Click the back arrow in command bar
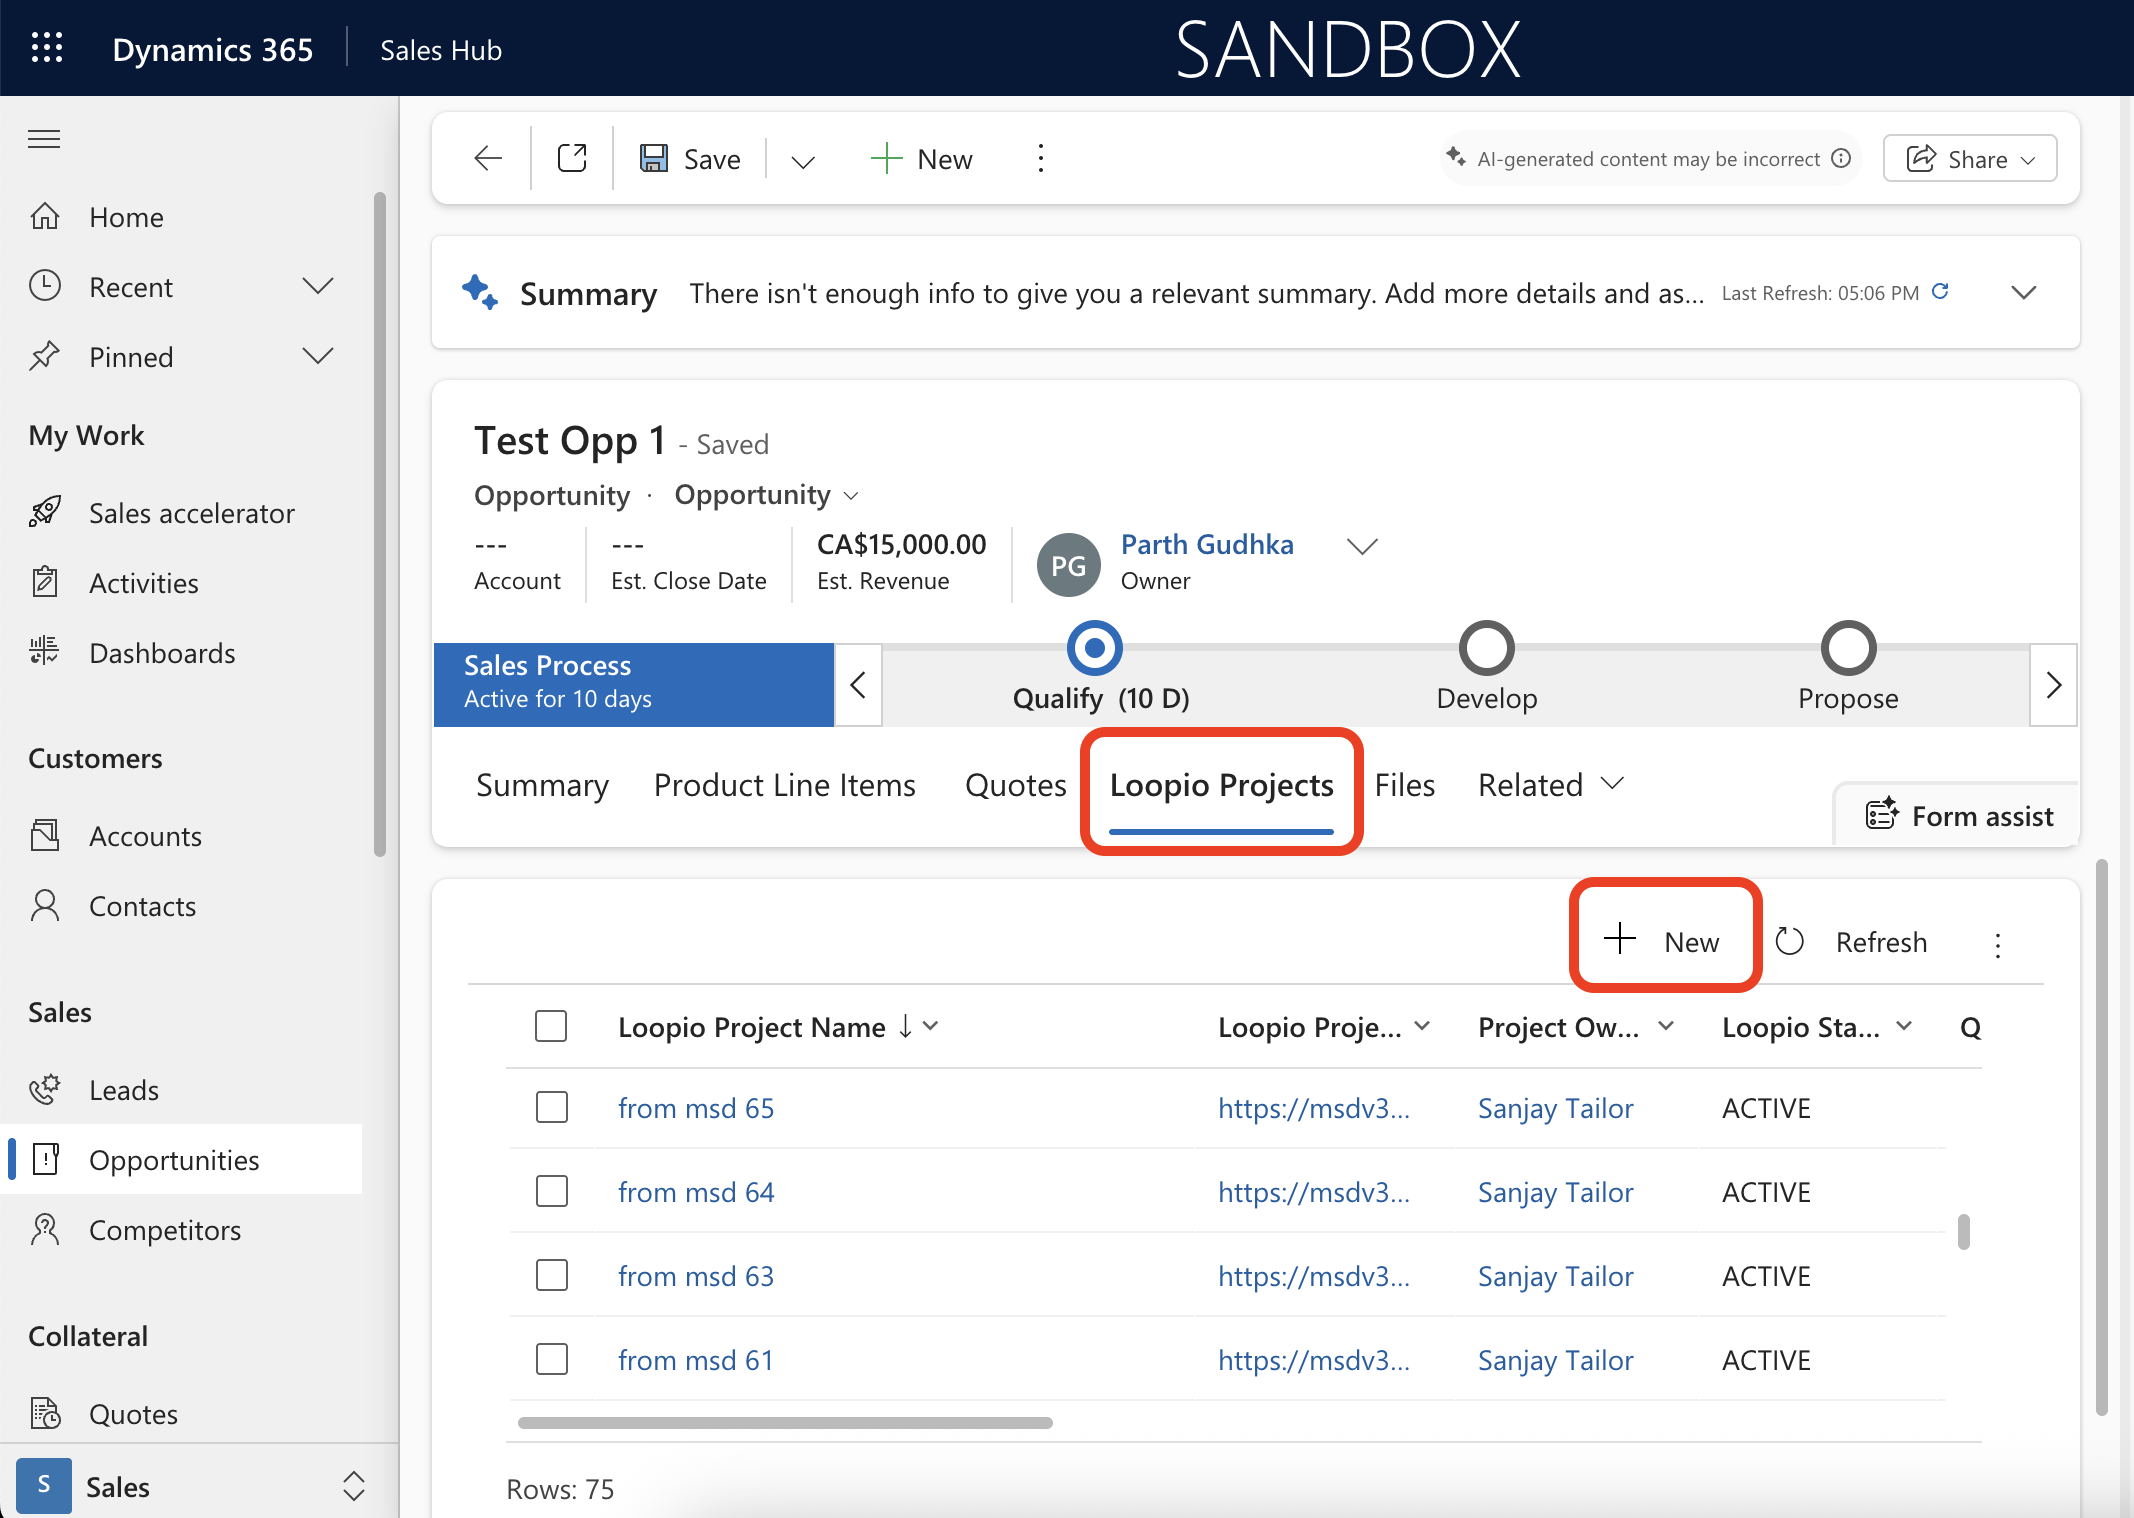Viewport: 2134px width, 1518px height. [488, 158]
